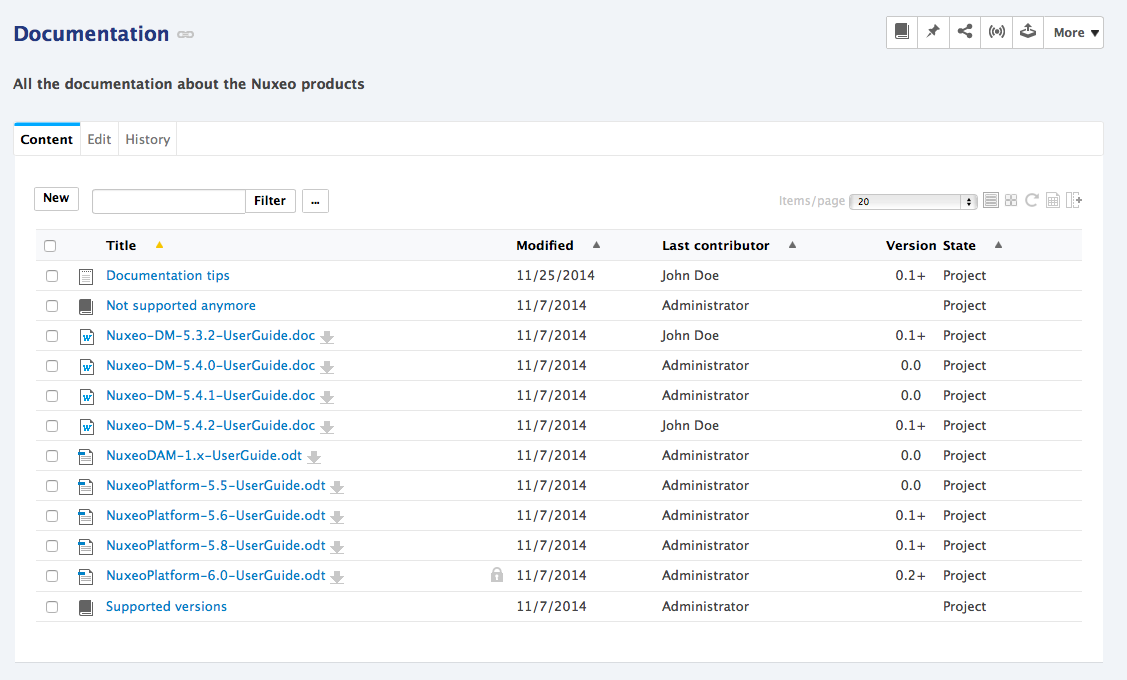Click the folder icon beside Not supported anymore
The width and height of the screenshot is (1127, 680).
point(86,307)
